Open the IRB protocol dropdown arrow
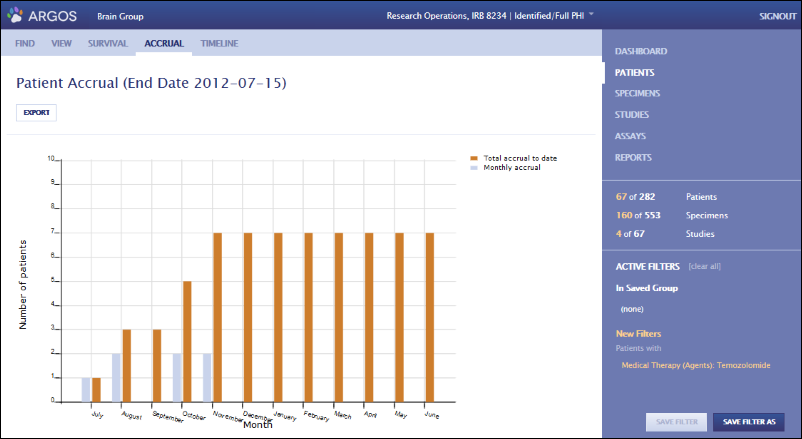 tap(591, 14)
